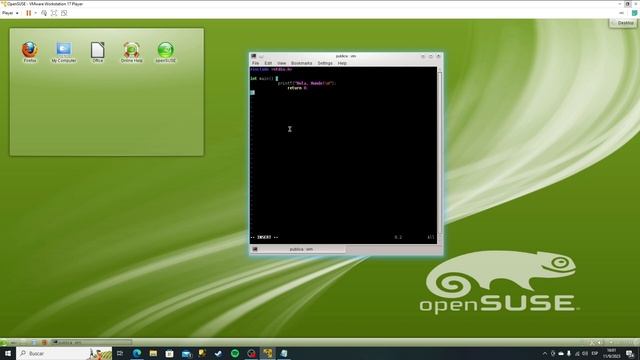Open My Computer desktop icon
Image resolution: width=640 pixels, height=360 pixels.
tap(64, 52)
